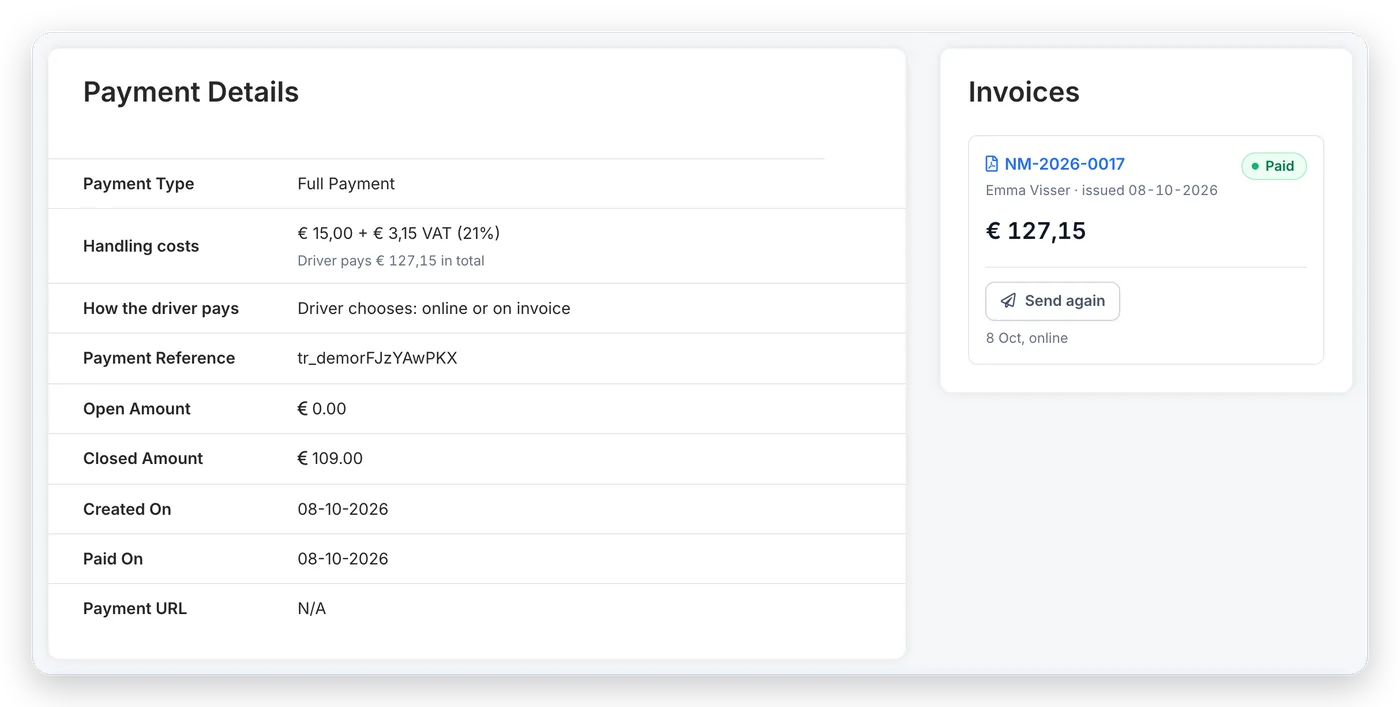Click the Open Amount label
Screen dimensions: 1400x707
137,408
